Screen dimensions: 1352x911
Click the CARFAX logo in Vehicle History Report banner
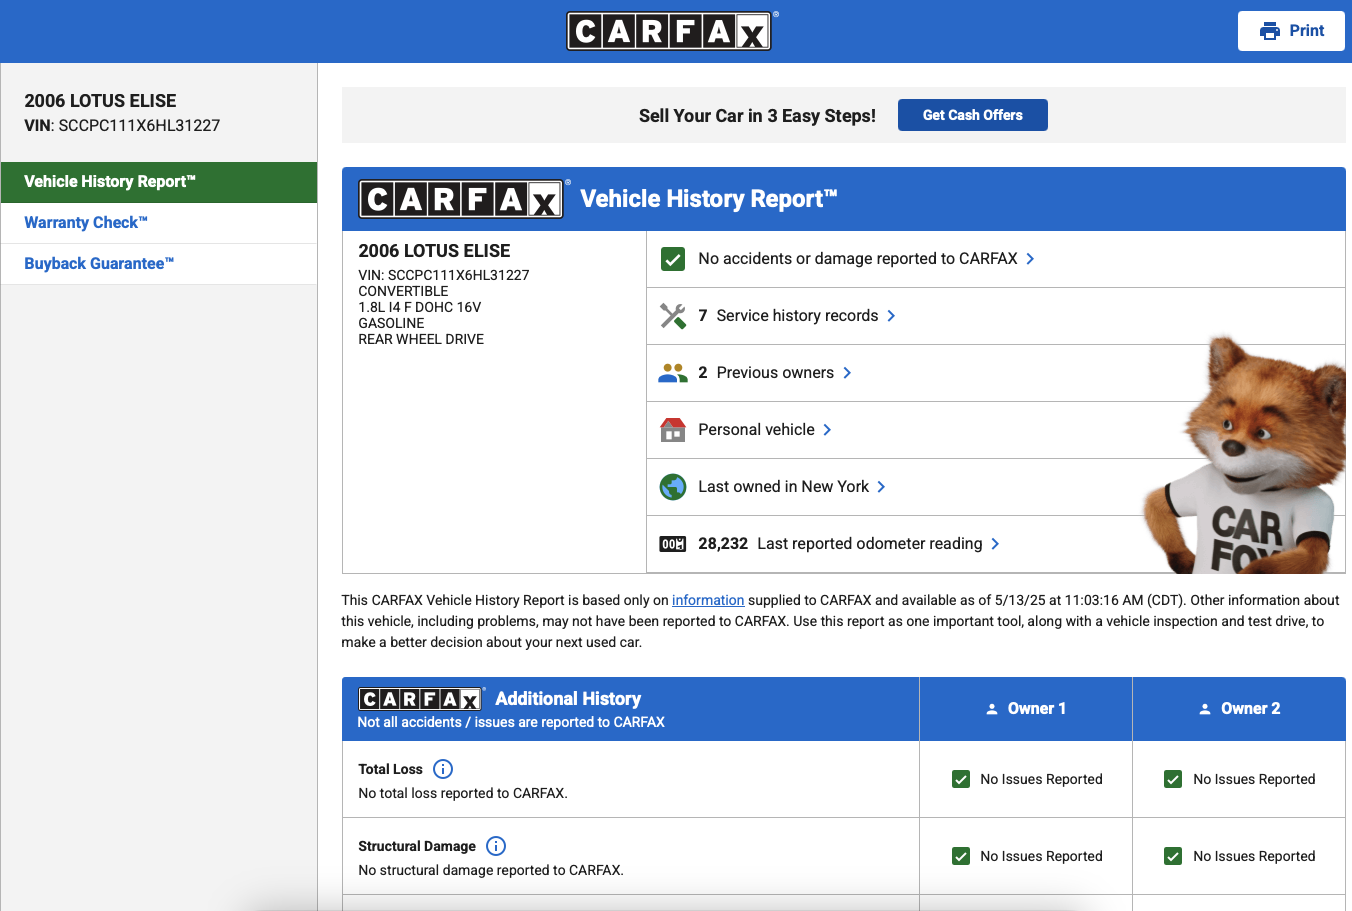tap(461, 199)
